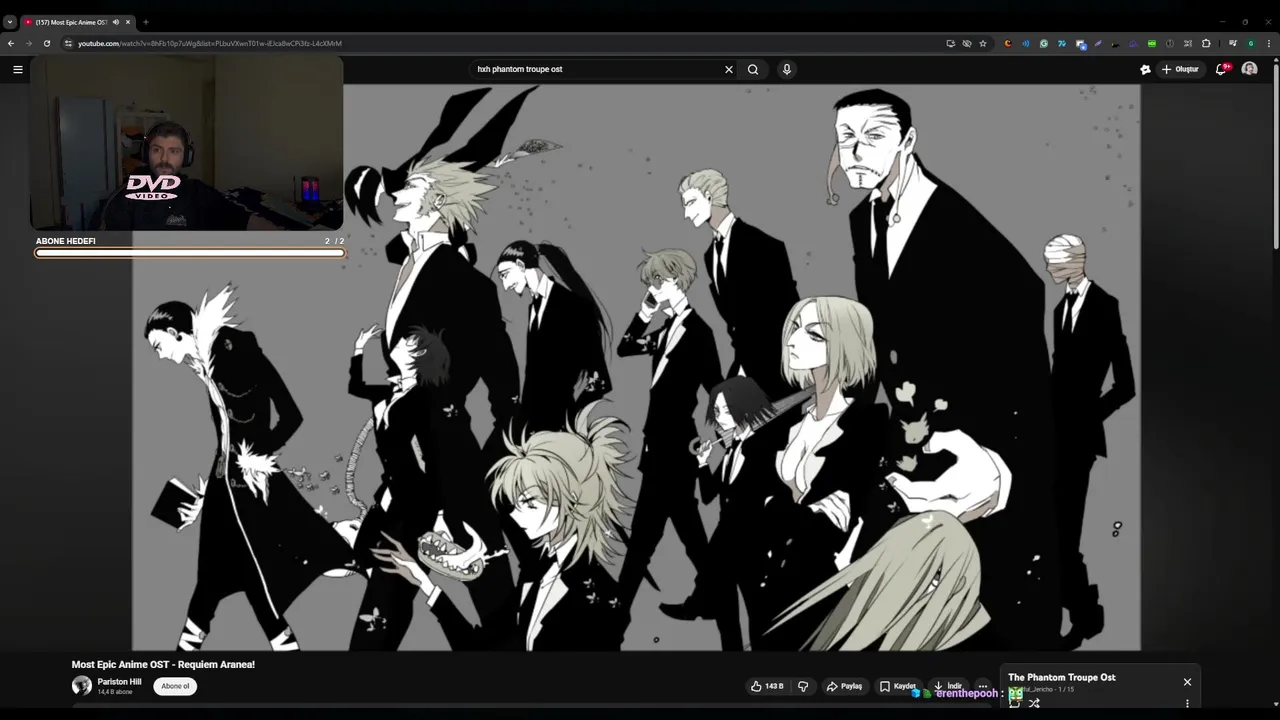Click the sparkle icon left of Oluştur
Image resolution: width=1280 pixels, height=720 pixels.
click(x=1145, y=69)
